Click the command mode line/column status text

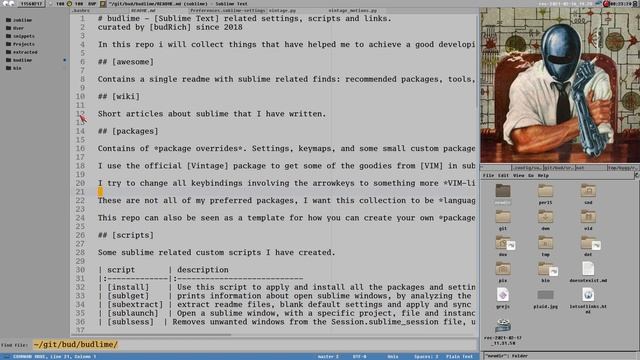[x=54, y=357]
